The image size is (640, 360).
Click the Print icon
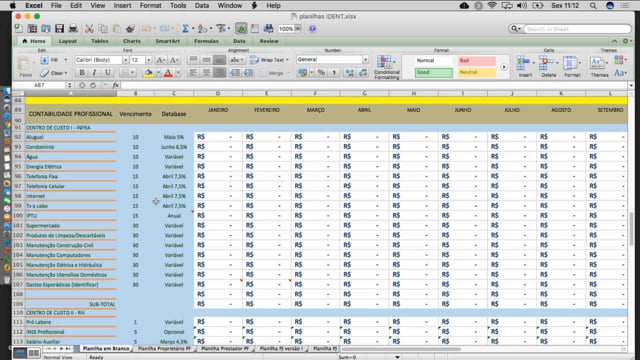point(73,29)
